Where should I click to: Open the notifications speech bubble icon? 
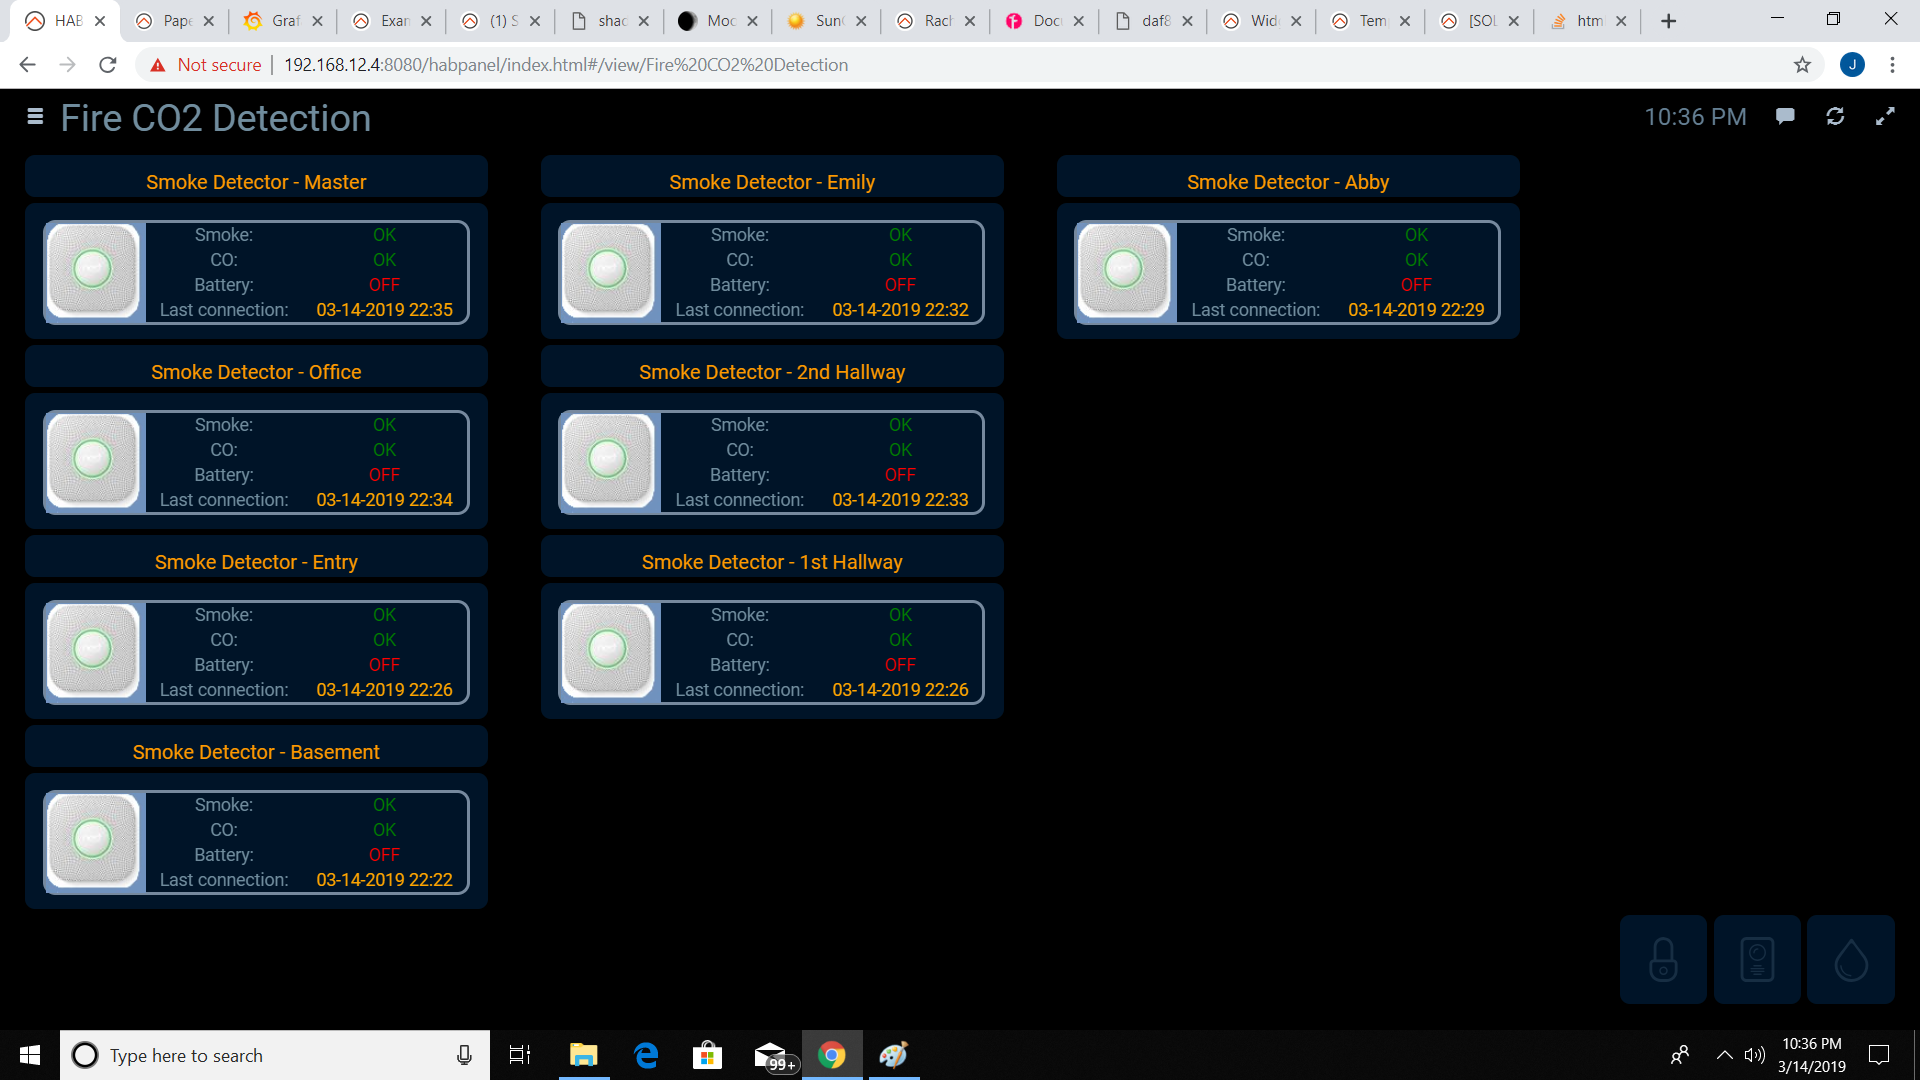tap(1785, 116)
